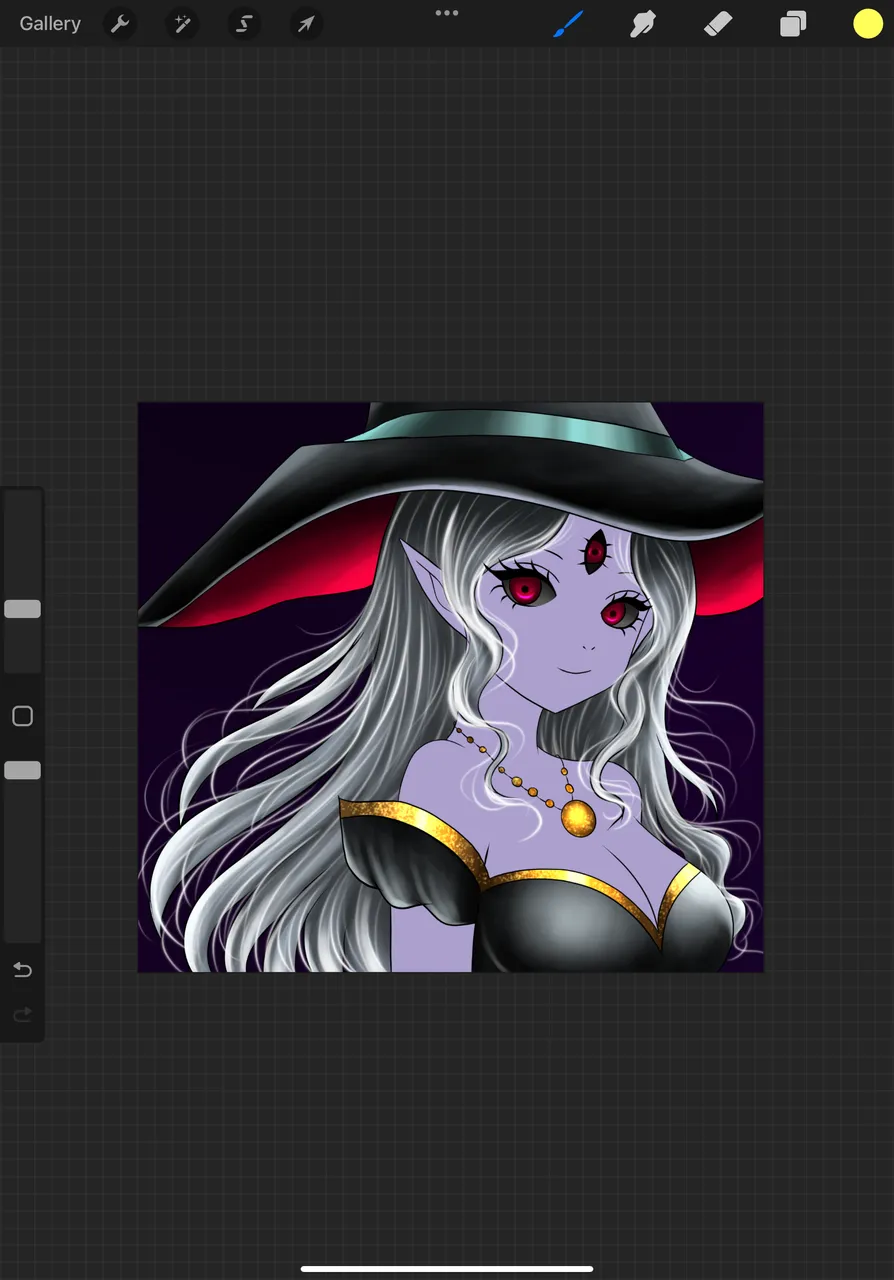Click the brush opacity slider handle
The height and width of the screenshot is (1280, 894).
point(22,770)
